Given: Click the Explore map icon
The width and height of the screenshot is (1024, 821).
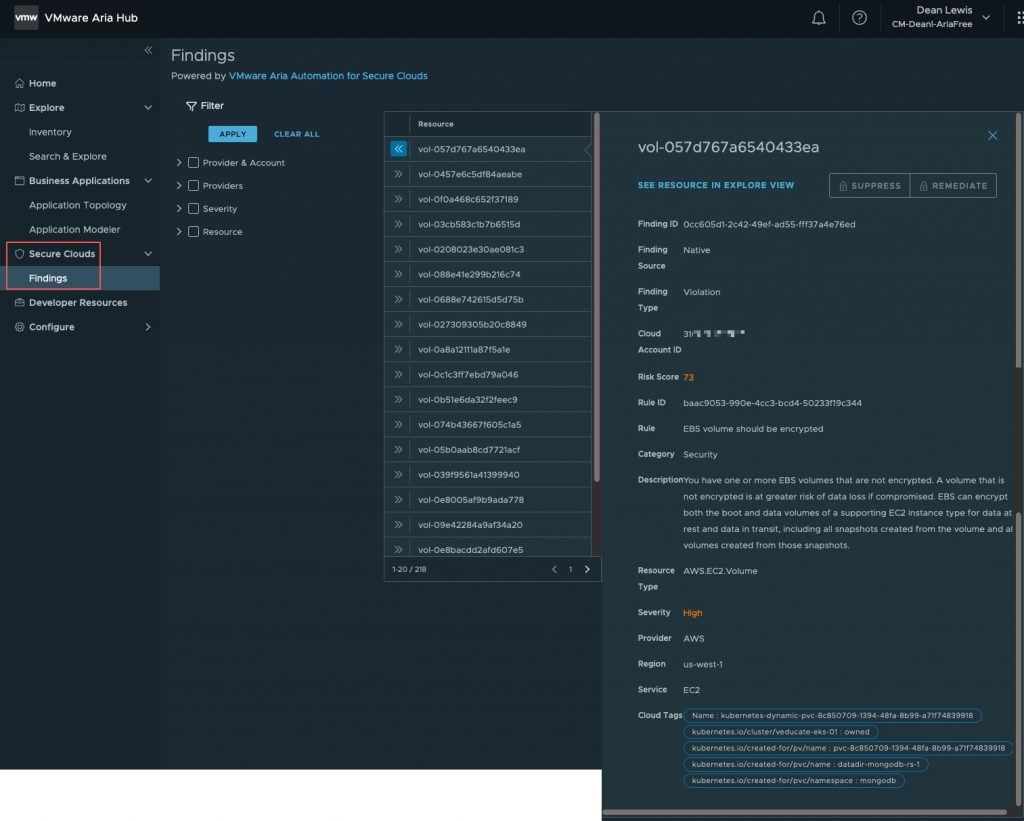Looking at the screenshot, I should [20, 107].
